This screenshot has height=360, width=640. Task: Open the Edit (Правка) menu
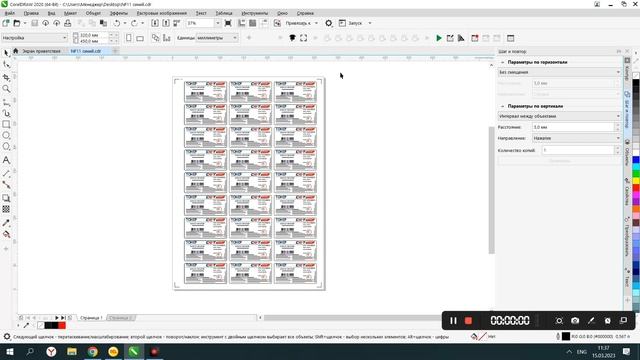(31, 13)
